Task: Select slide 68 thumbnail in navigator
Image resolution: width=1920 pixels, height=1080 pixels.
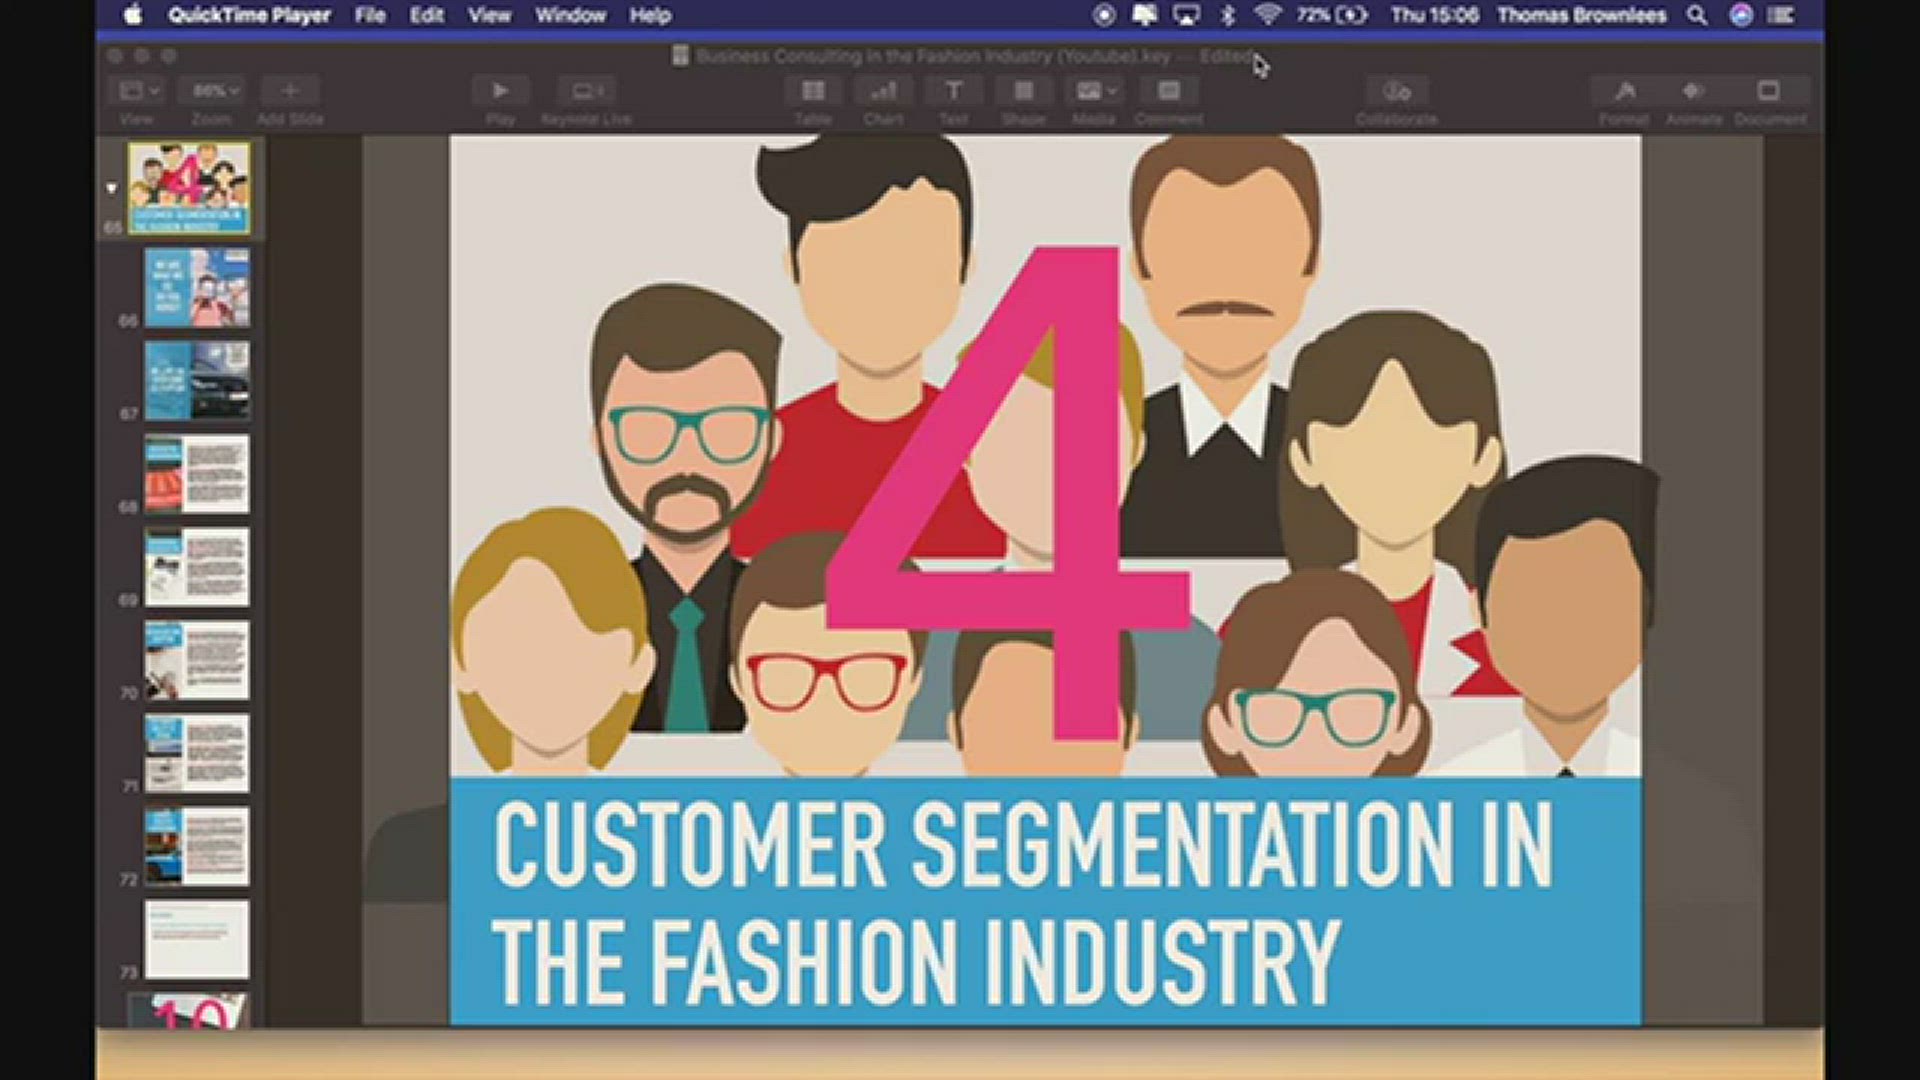Action: (x=197, y=474)
